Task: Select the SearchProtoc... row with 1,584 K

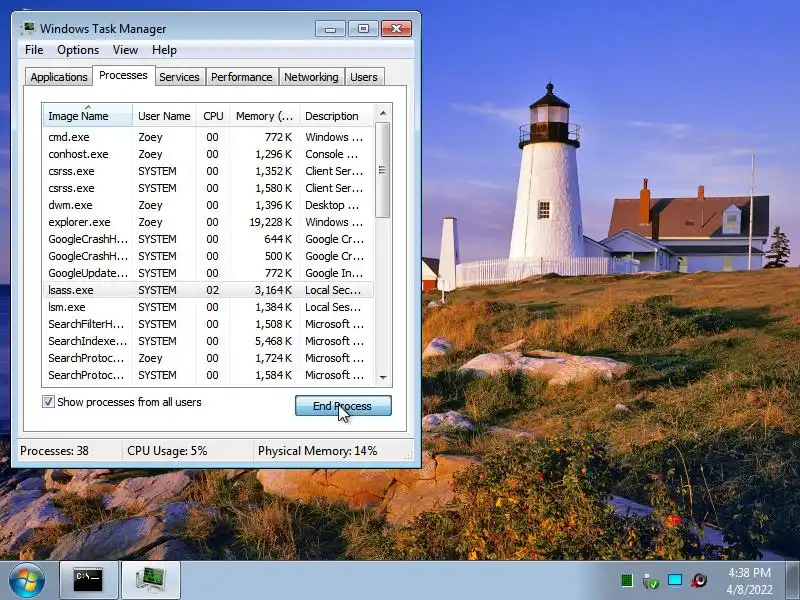Action: tap(208, 375)
